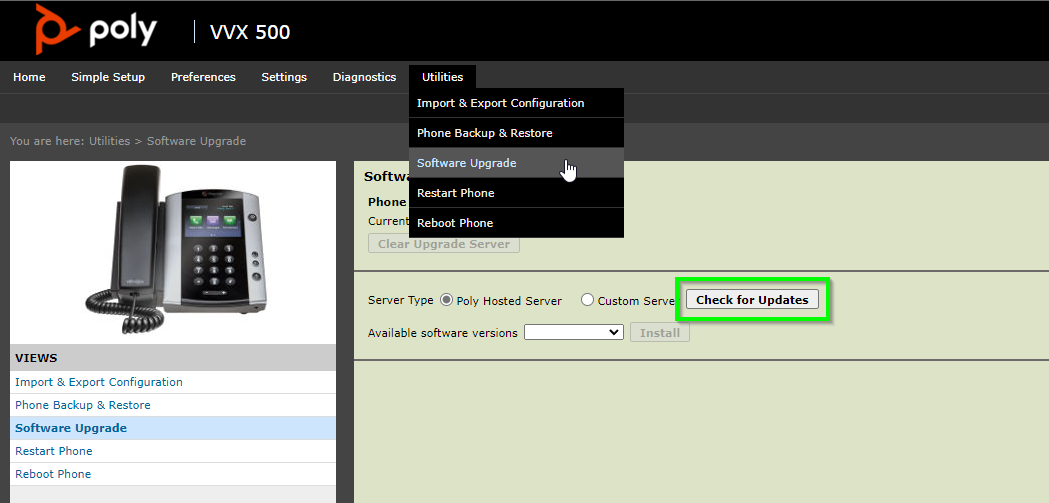
Task: Choose Phone Backup & Restore in dropdown menu
Action: click(516, 133)
